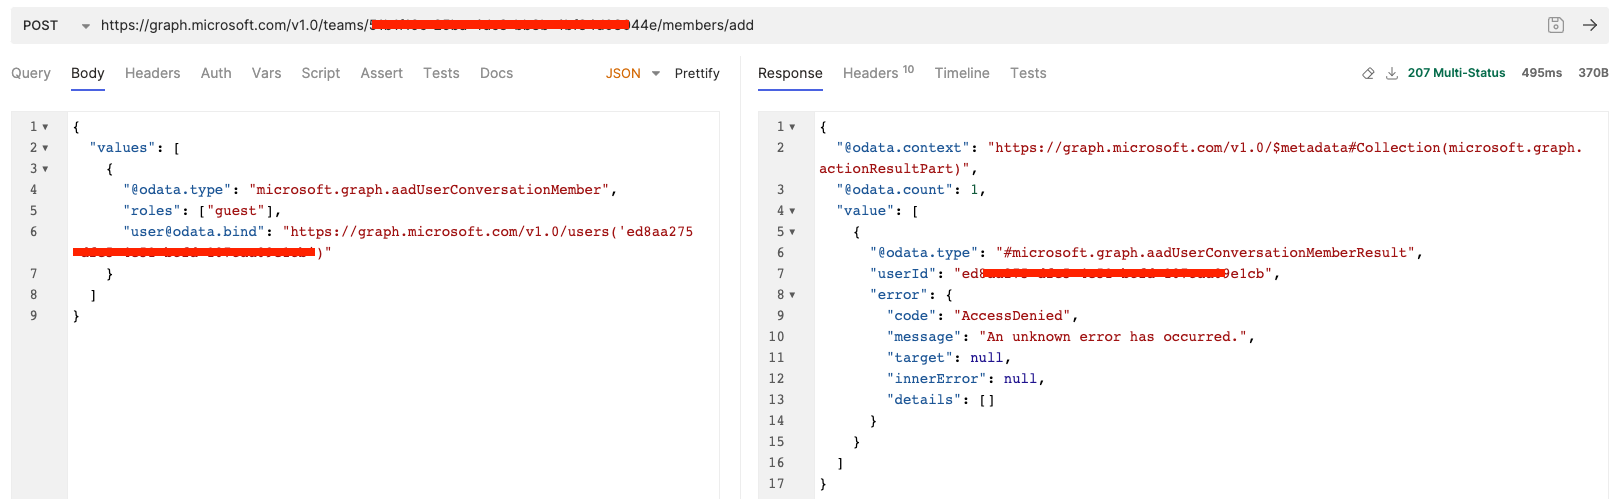Screen dimensions: 1612x499
Task: Click the 370B response size
Action: (1593, 73)
